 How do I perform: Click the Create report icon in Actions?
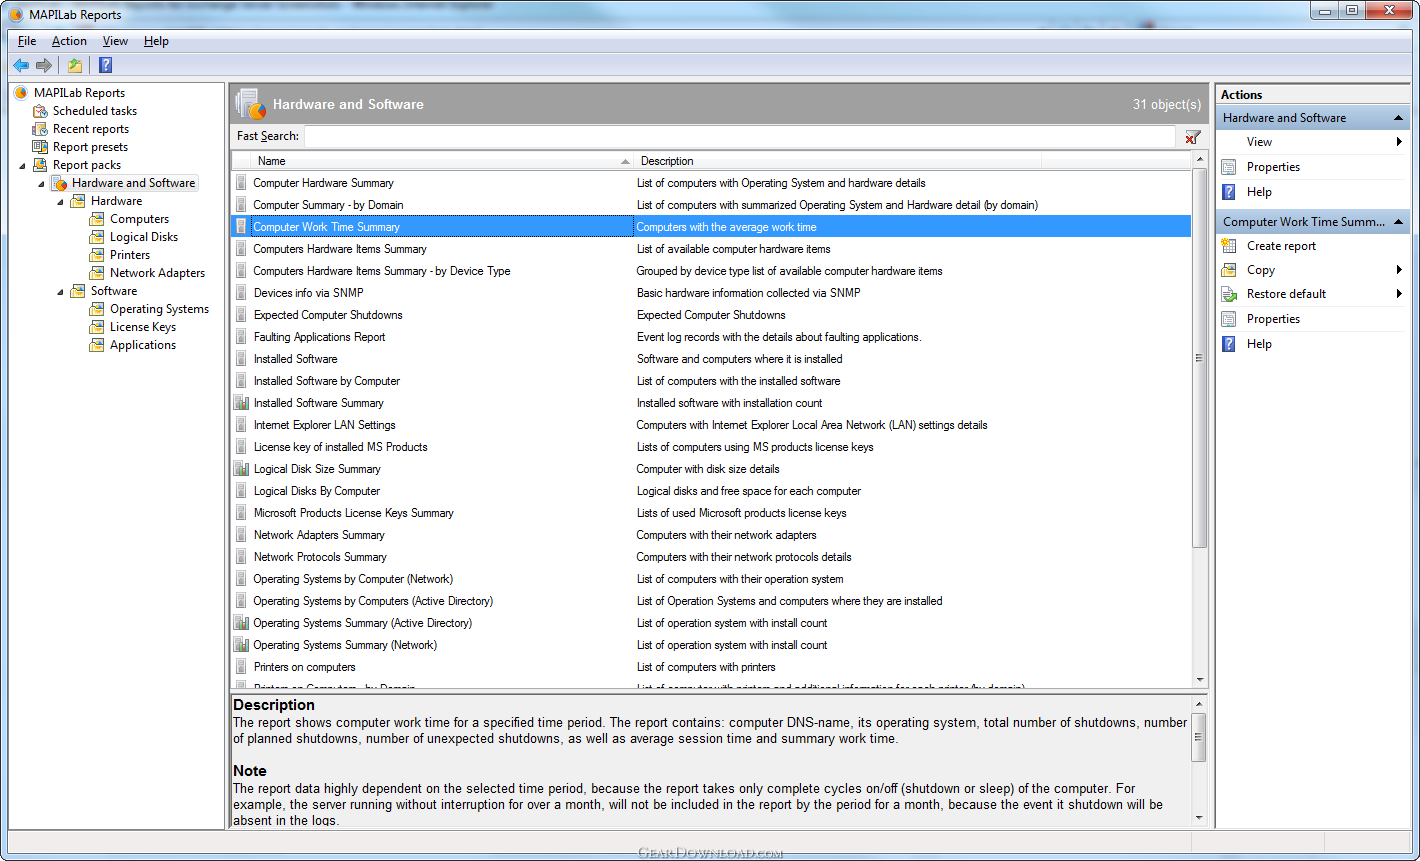point(1229,246)
